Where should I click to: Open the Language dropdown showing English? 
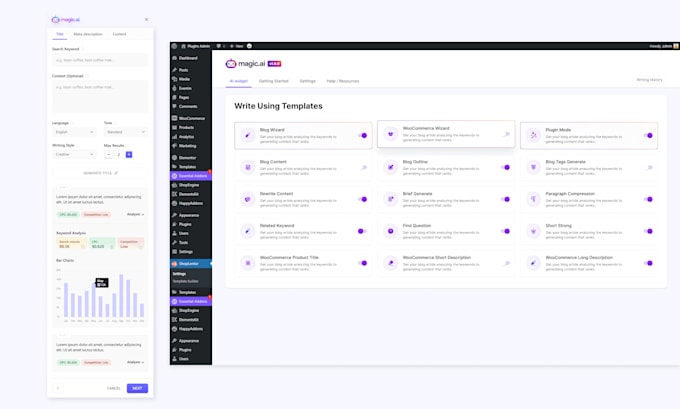point(74,132)
